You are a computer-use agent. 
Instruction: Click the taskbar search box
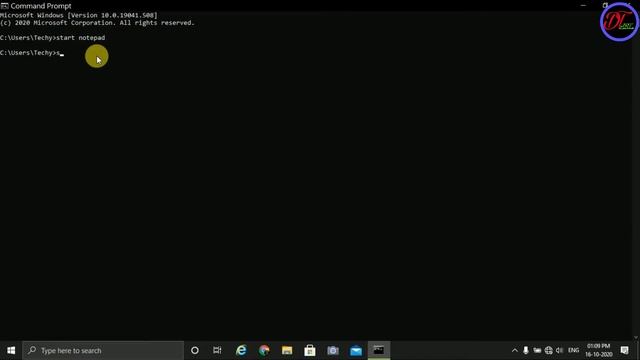pos(103,350)
